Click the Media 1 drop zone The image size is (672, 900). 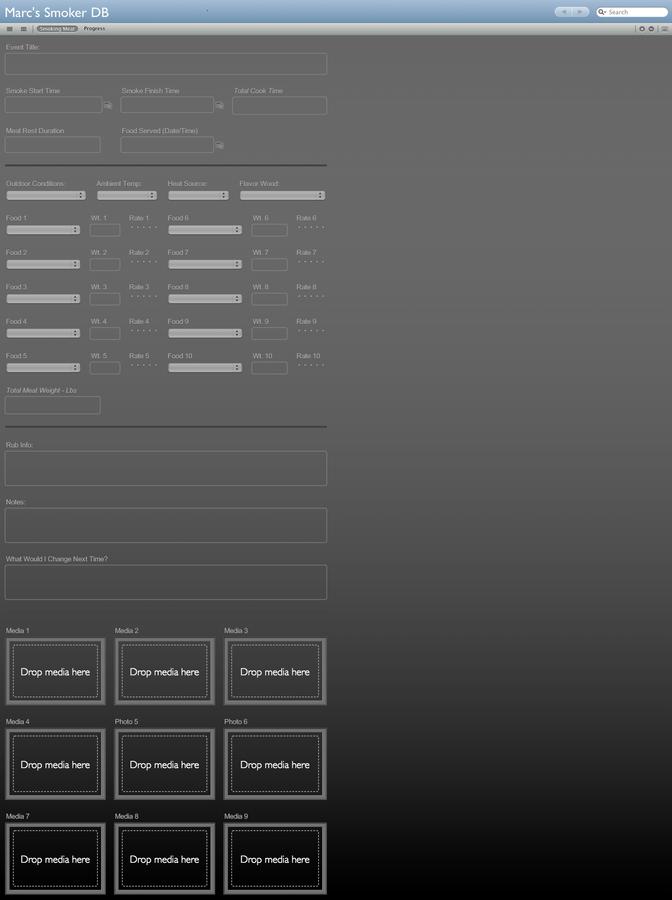[x=55, y=671]
